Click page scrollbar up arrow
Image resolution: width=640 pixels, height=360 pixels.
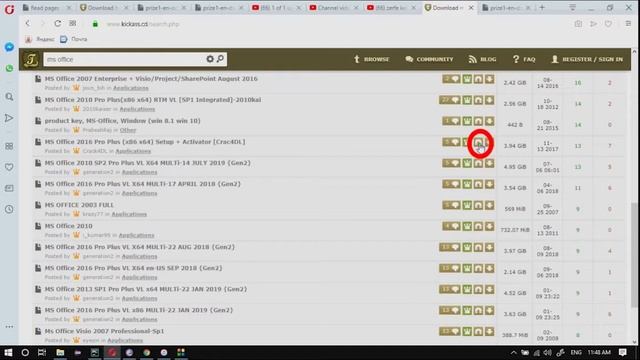pyautogui.click(x=634, y=52)
